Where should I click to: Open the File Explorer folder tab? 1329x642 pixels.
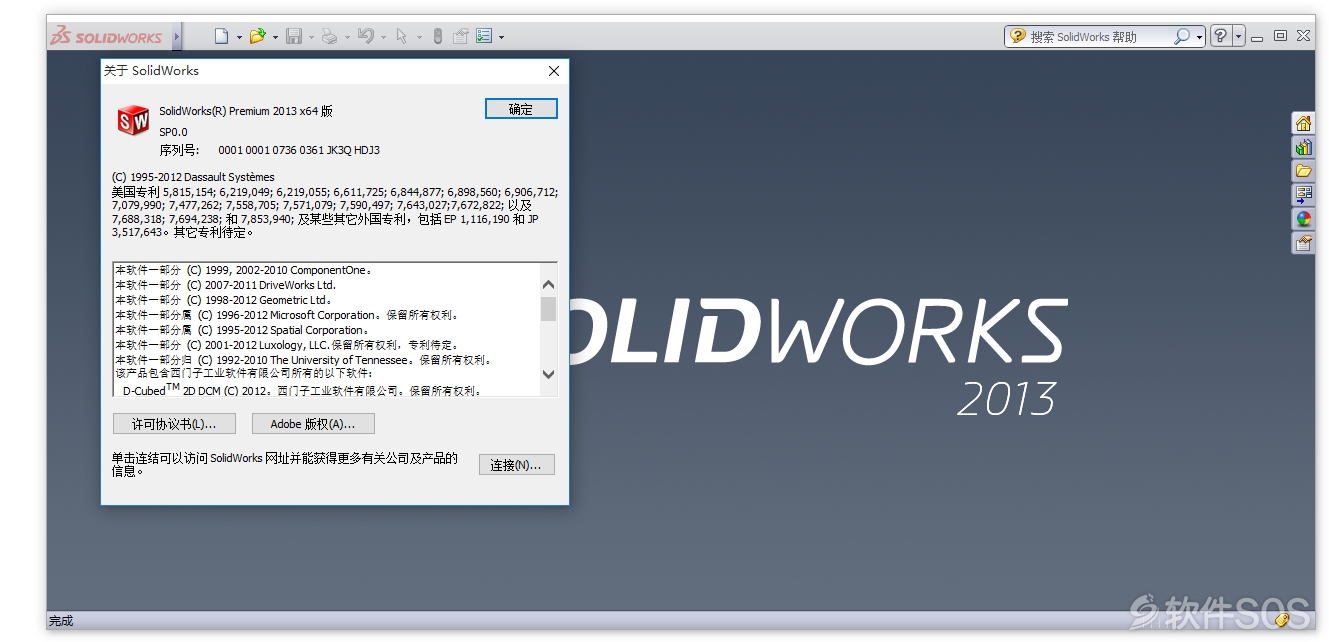pos(1303,171)
